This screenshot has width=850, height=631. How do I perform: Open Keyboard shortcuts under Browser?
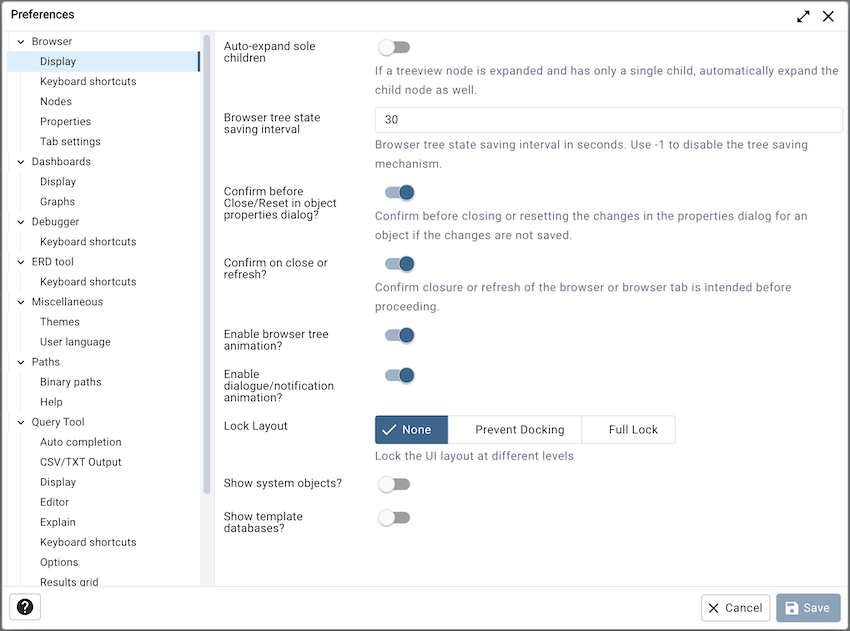click(88, 81)
